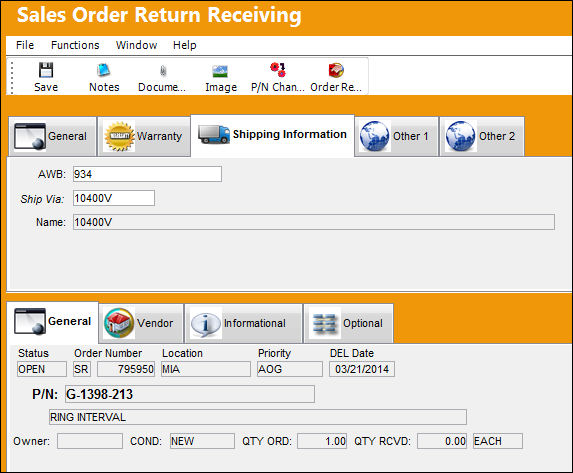Image resolution: width=573 pixels, height=473 pixels.
Task: Click the empty Owner field
Action: (90, 441)
